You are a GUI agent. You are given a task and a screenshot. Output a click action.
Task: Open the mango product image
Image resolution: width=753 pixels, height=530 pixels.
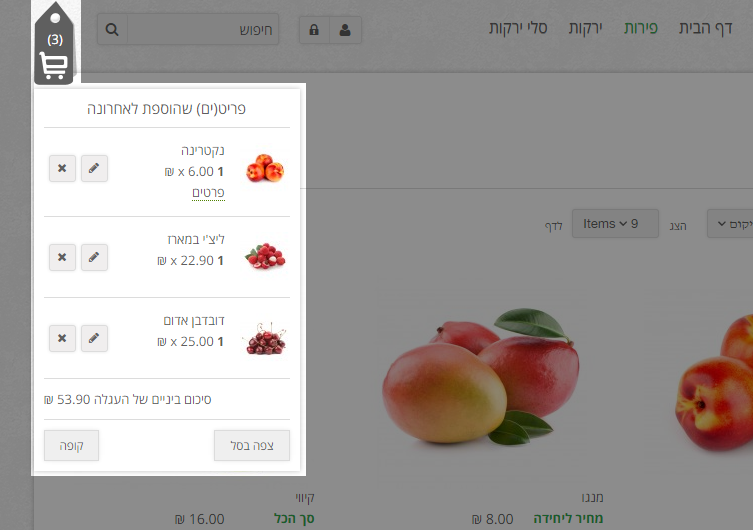point(482,376)
